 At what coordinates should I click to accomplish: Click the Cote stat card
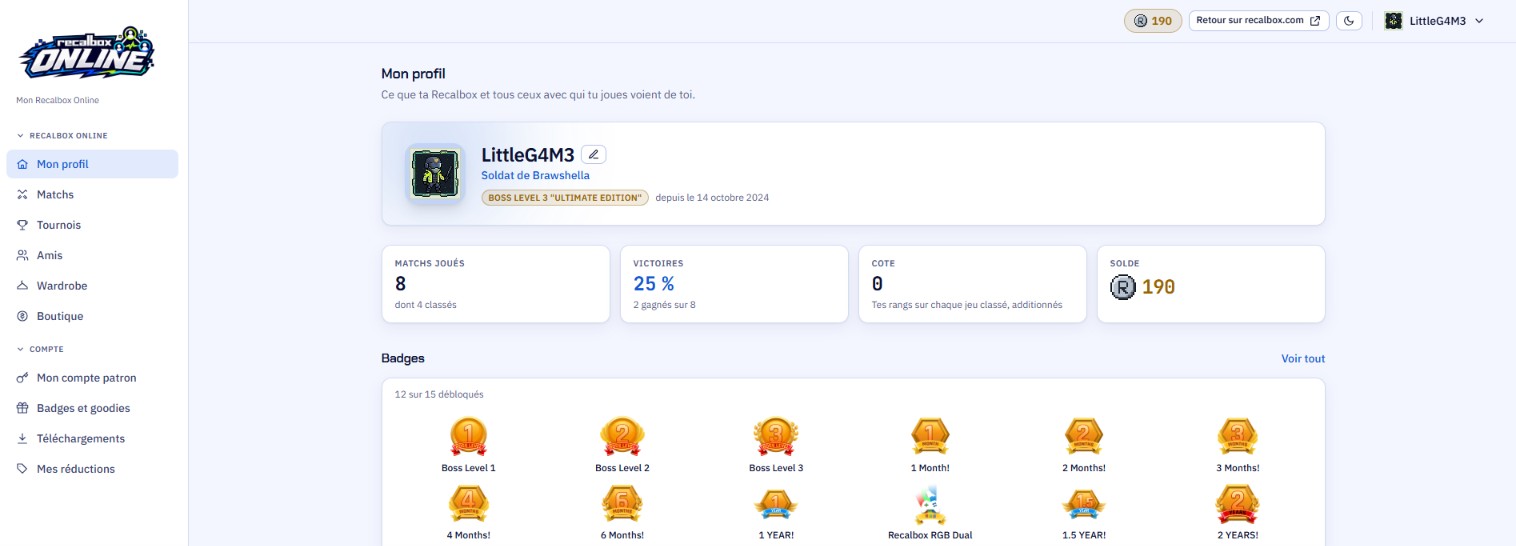click(x=972, y=284)
